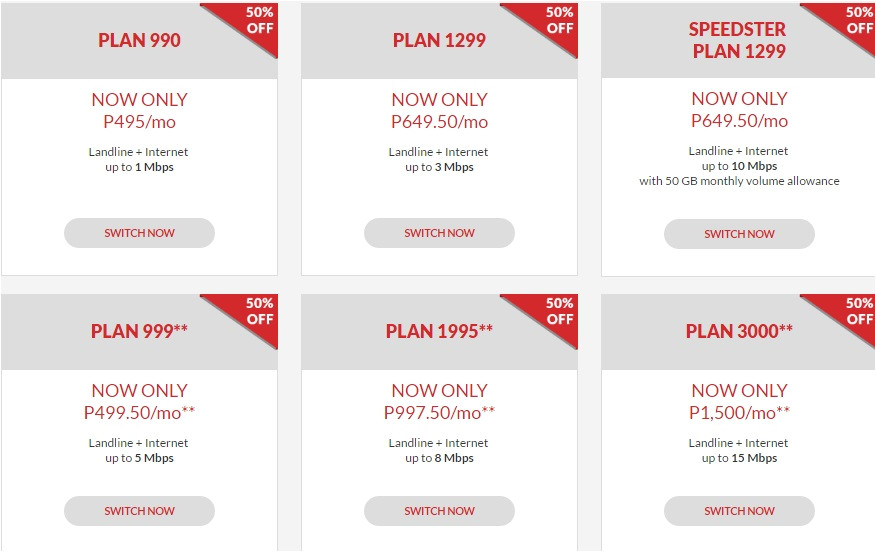The width and height of the screenshot is (876, 552).
Task: Click the PLAN 3000** card title
Action: click(739, 331)
